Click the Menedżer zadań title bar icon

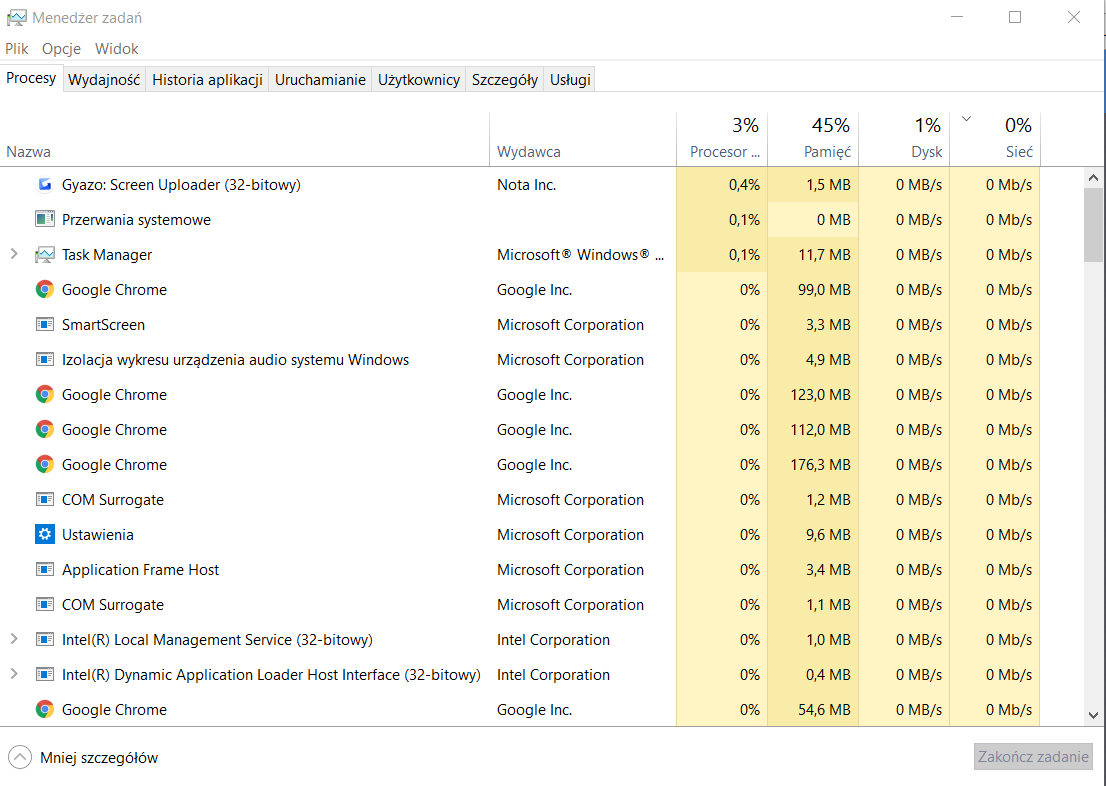pyautogui.click(x=16, y=18)
